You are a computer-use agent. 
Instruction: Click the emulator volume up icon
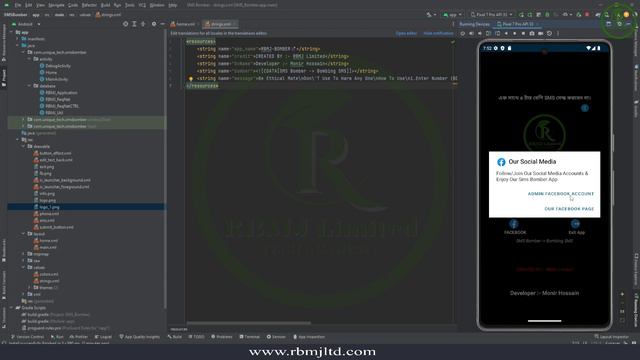pos(471,33)
